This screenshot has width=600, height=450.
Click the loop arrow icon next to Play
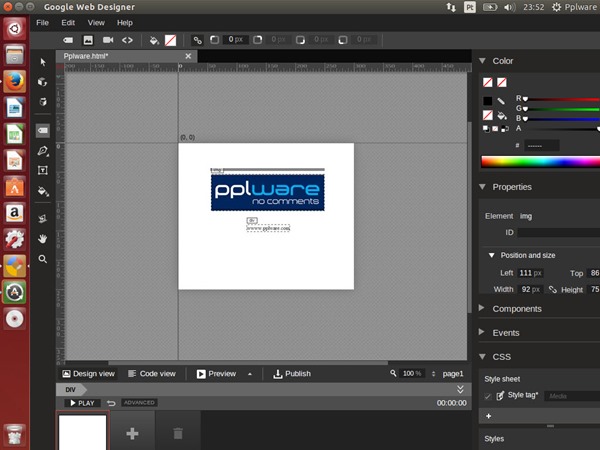pos(111,403)
